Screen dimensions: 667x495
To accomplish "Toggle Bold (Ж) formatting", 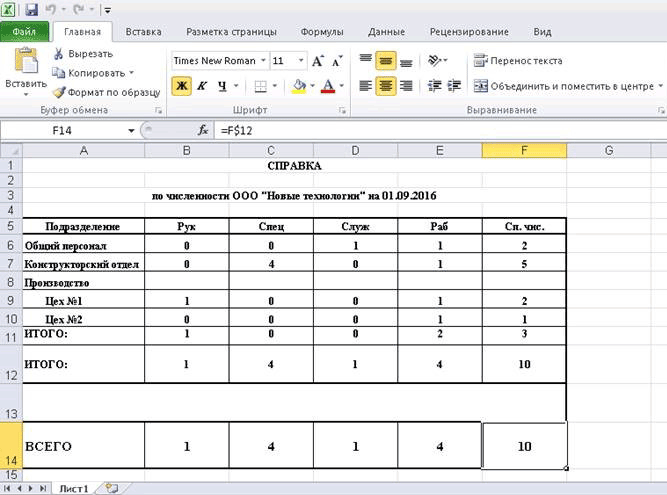I will pyautogui.click(x=182, y=86).
